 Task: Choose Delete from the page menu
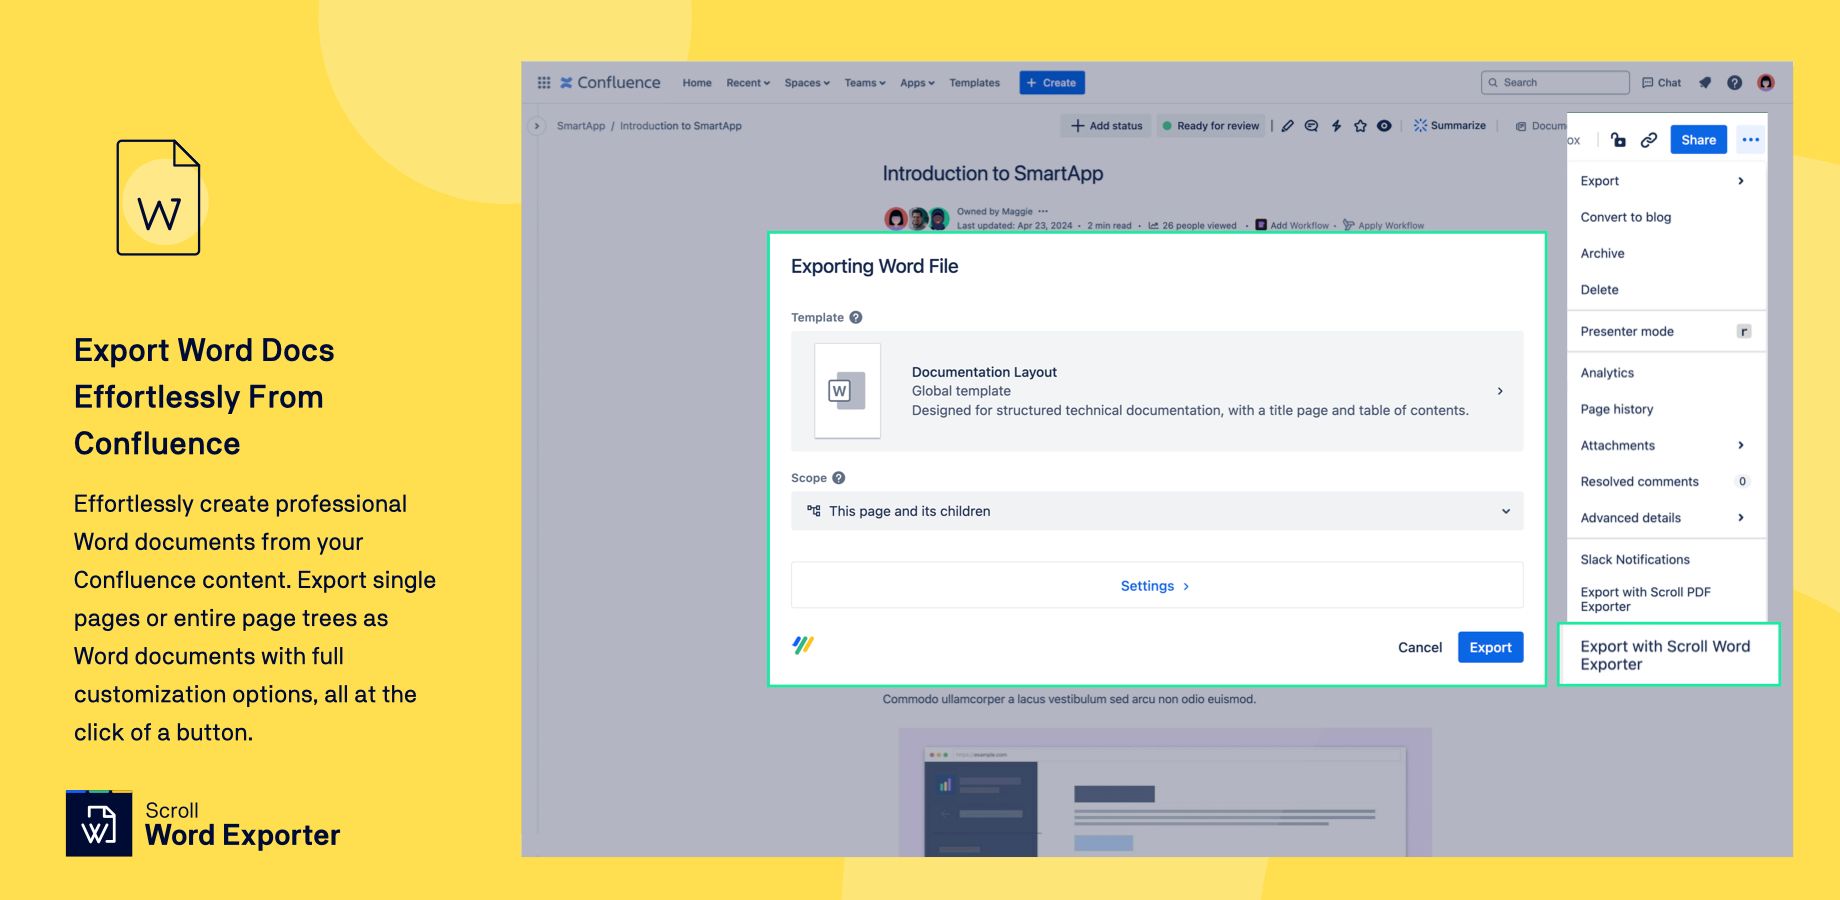[x=1599, y=290]
